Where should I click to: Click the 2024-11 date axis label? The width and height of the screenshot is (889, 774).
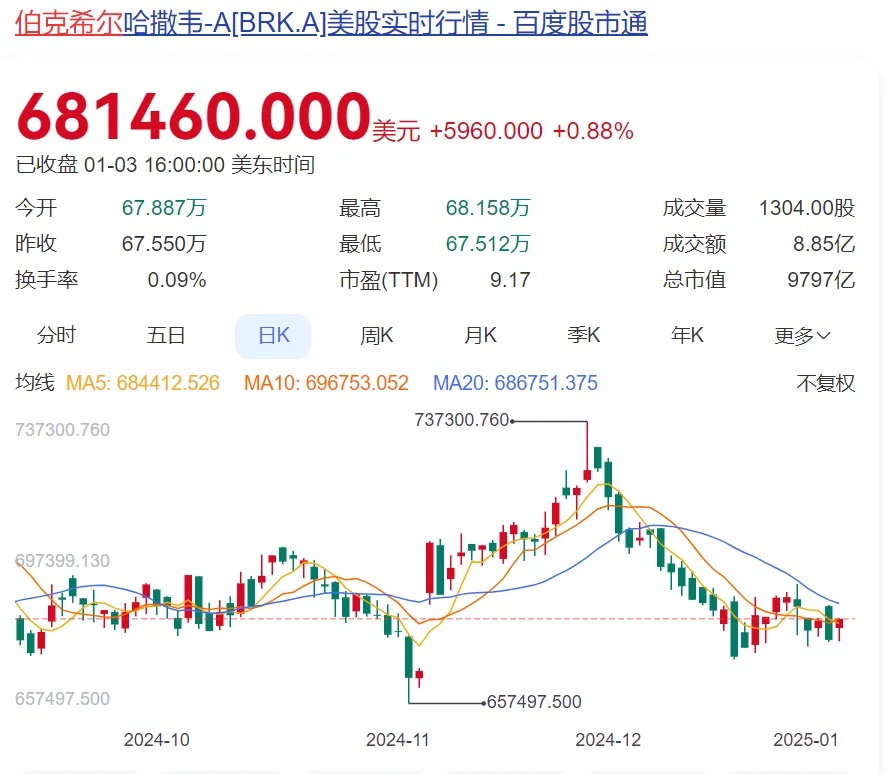point(397,740)
